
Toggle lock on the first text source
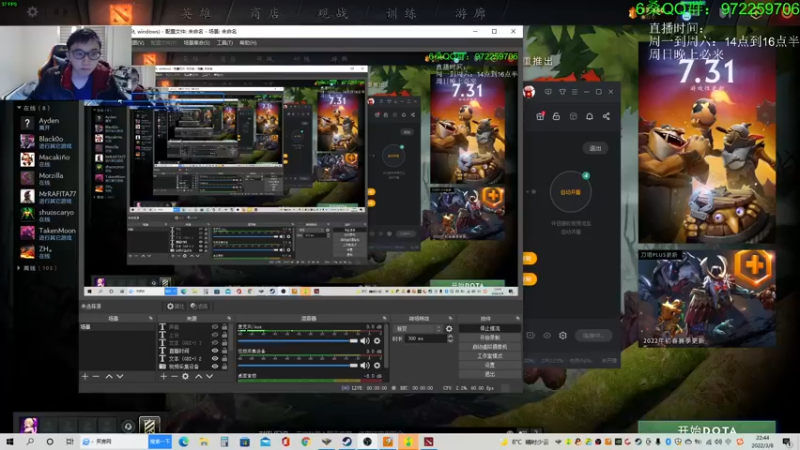click(224, 327)
